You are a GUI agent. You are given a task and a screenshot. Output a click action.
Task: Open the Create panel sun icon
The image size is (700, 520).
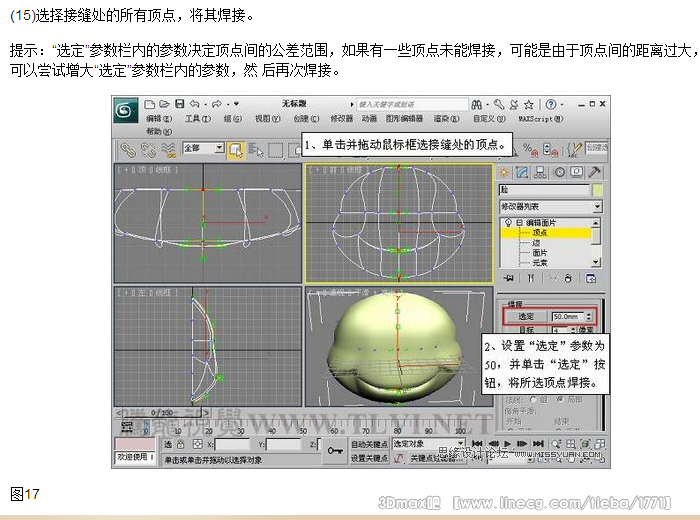504,172
